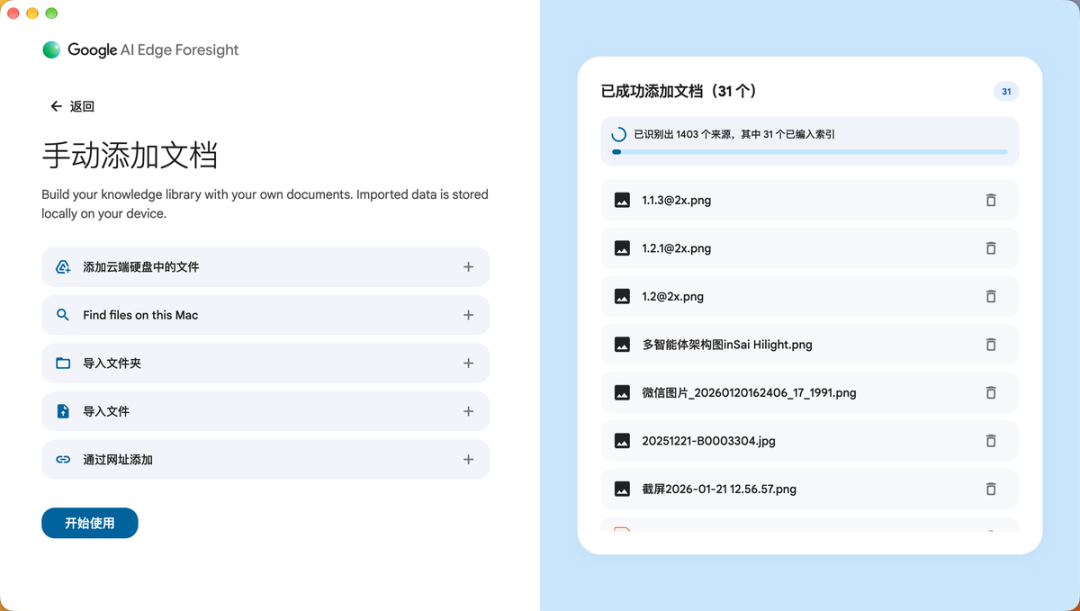This screenshot has width=1080, height=611.
Task: Click the 手动添加文档 page title
Action: point(129,156)
